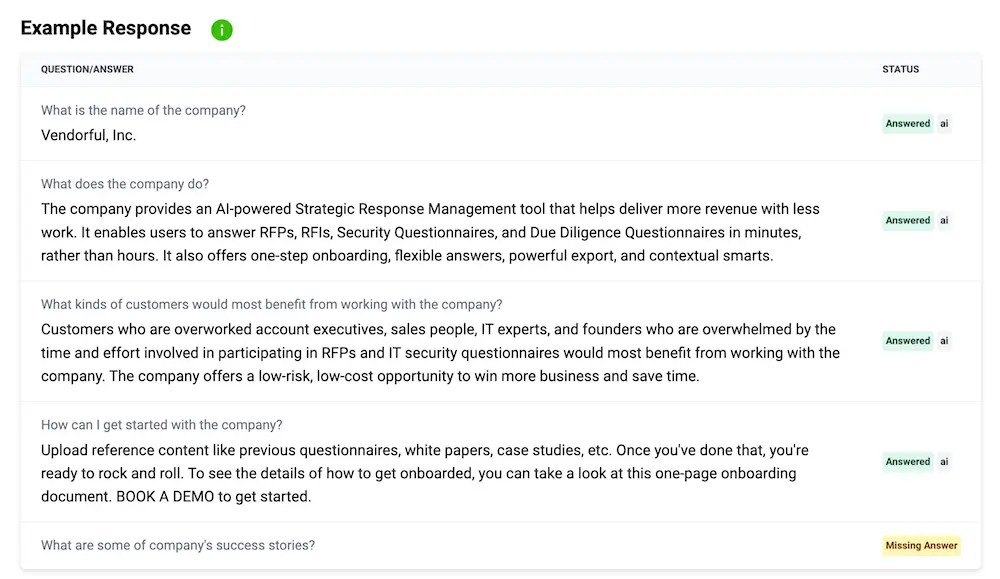Image resolution: width=1000 pixels, height=579 pixels.
Task: Click the 'ai' badge on the customers benefit row
Action: [944, 341]
